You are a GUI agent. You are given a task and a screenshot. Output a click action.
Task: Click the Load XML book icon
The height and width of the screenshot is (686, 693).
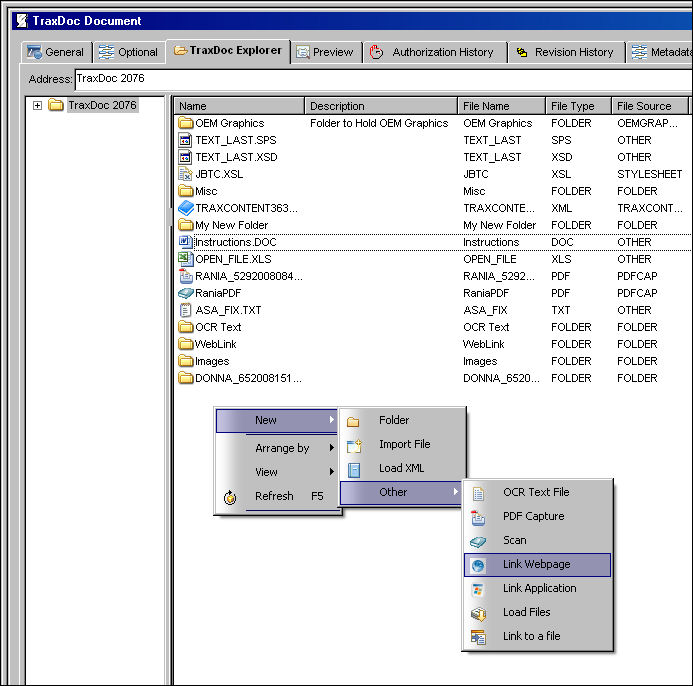[354, 470]
